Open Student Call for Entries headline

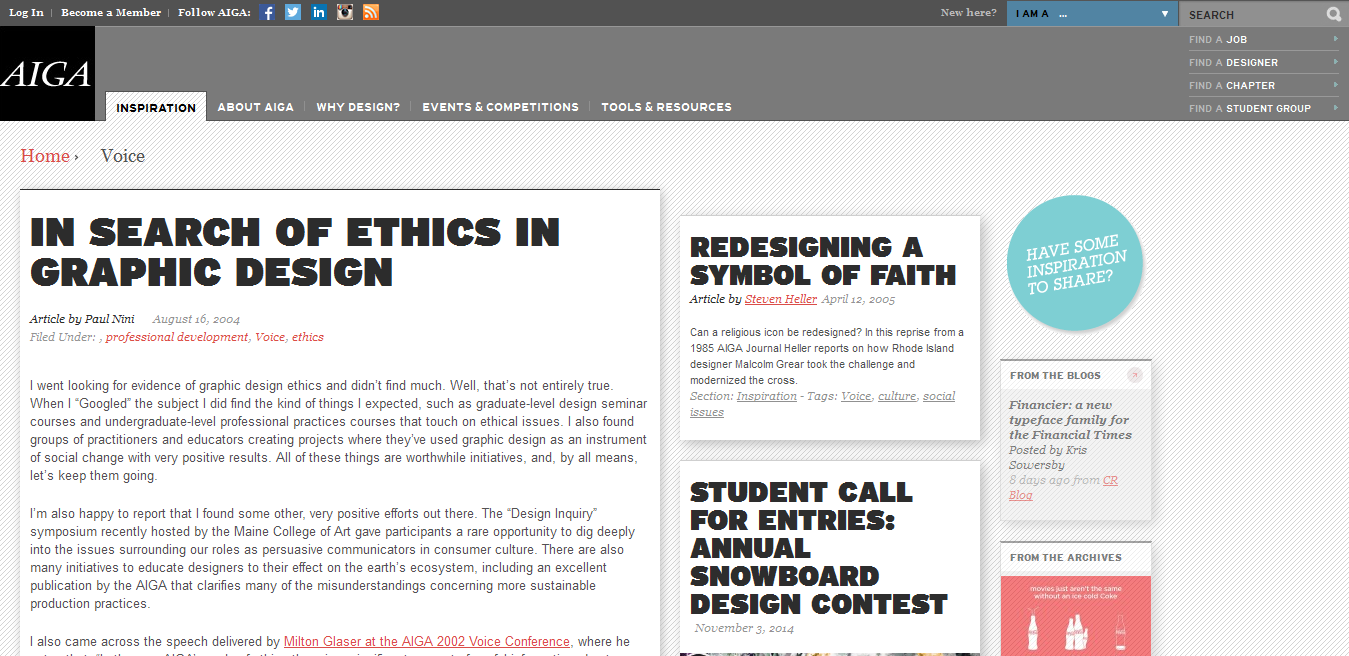[x=819, y=548]
